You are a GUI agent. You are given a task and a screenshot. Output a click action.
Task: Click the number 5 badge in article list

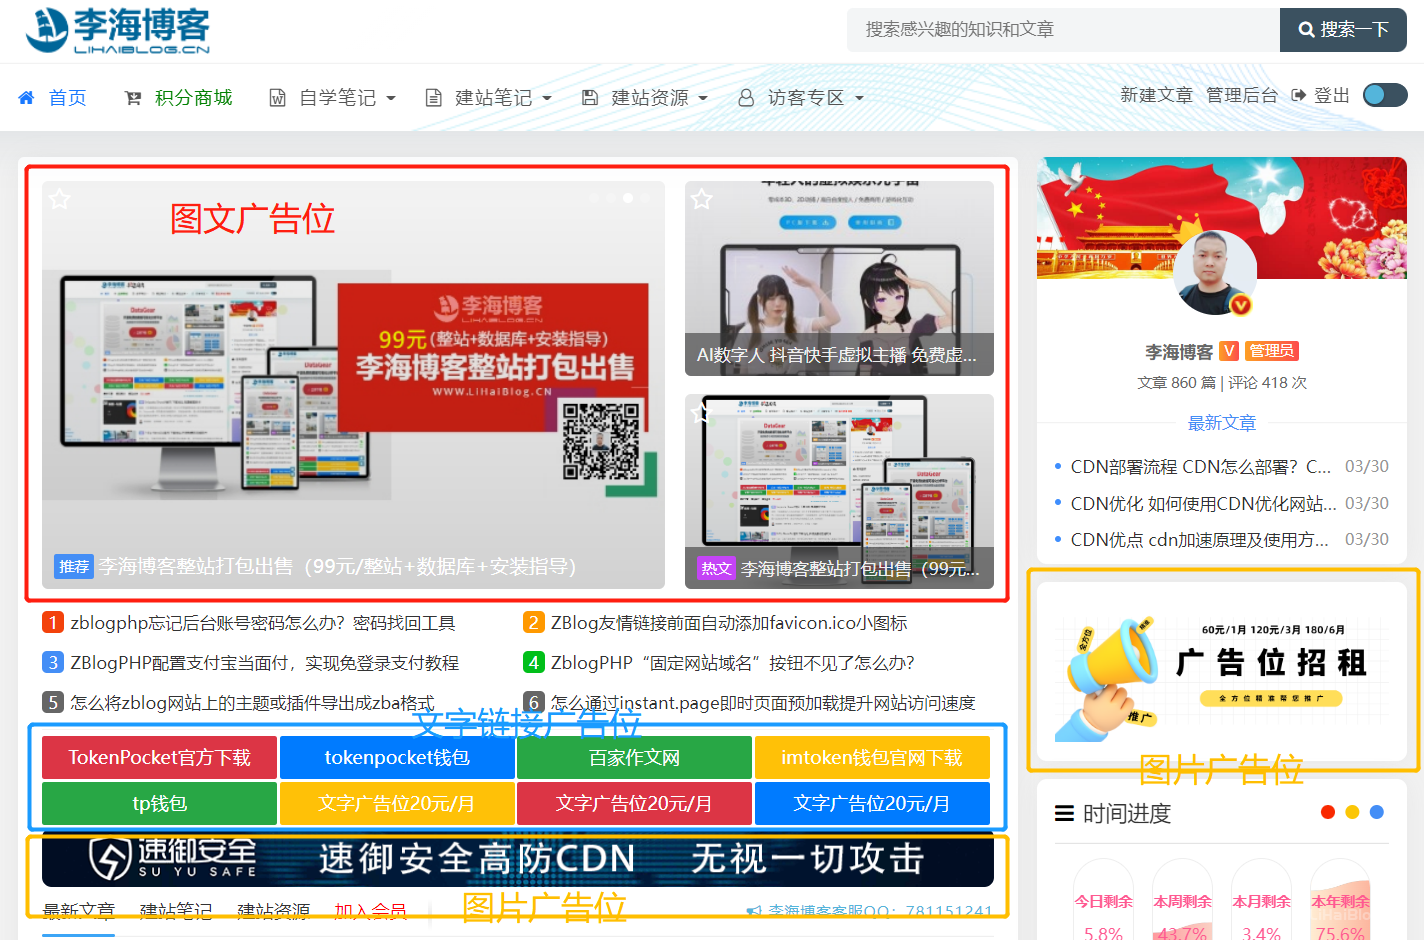pyautogui.click(x=53, y=703)
